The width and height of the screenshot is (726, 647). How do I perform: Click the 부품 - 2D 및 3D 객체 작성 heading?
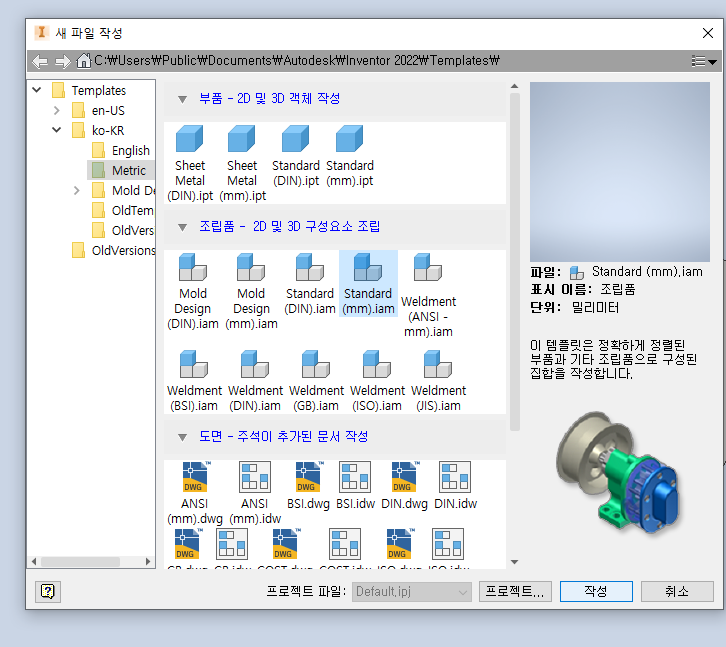270,98
